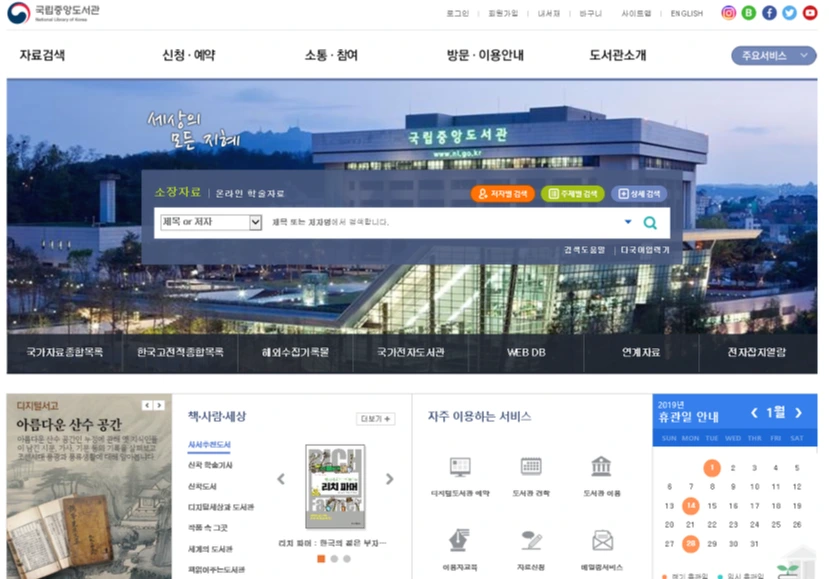Open the 자료검색 main menu
Viewport: 829px width, 579px height.
tap(42, 55)
